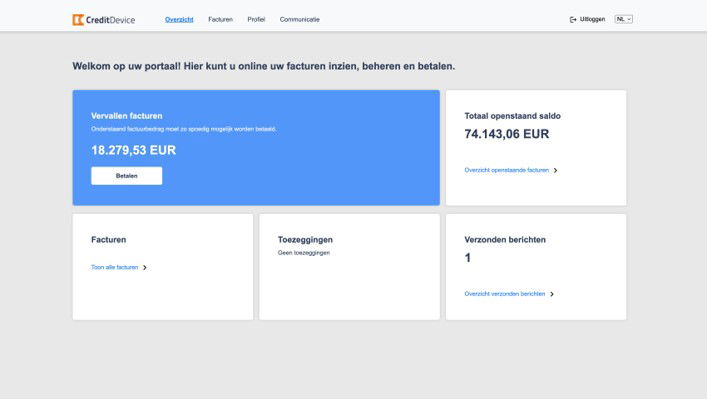Go to the Facturen menu item
Image resolution: width=707 pixels, height=399 pixels.
pos(220,19)
